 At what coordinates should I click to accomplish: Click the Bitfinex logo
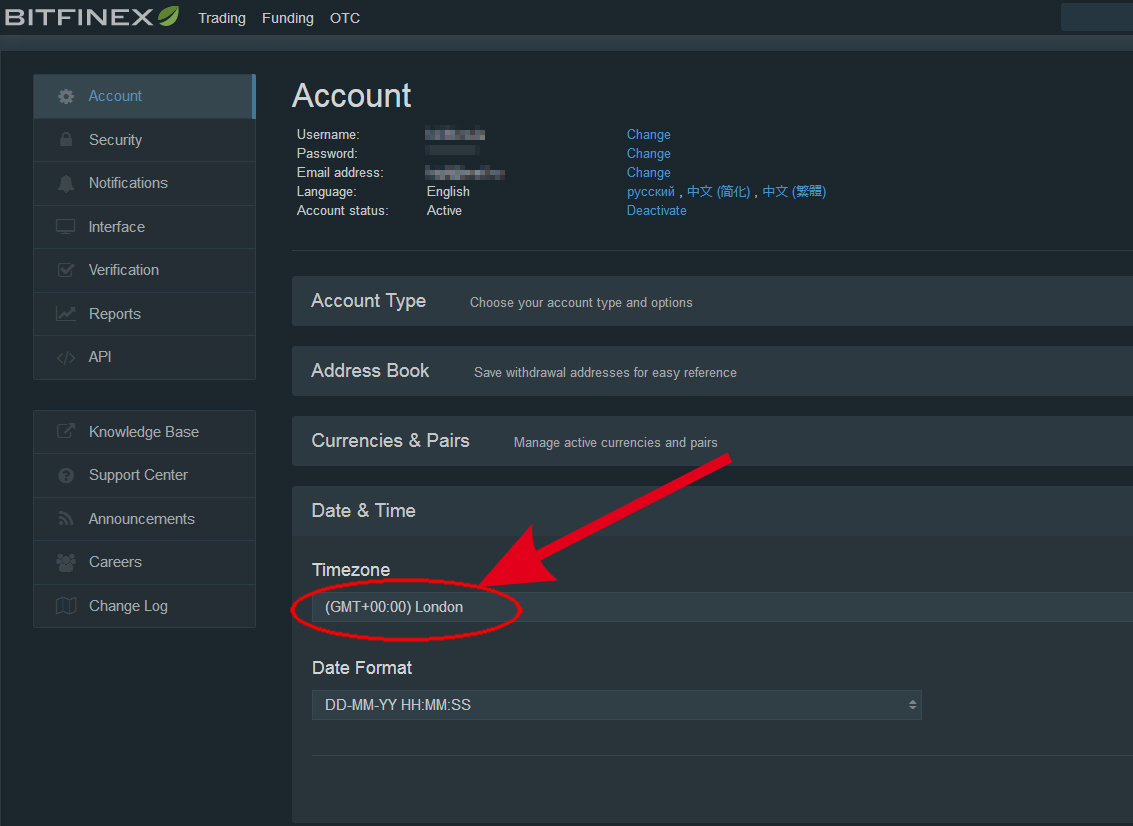92,17
